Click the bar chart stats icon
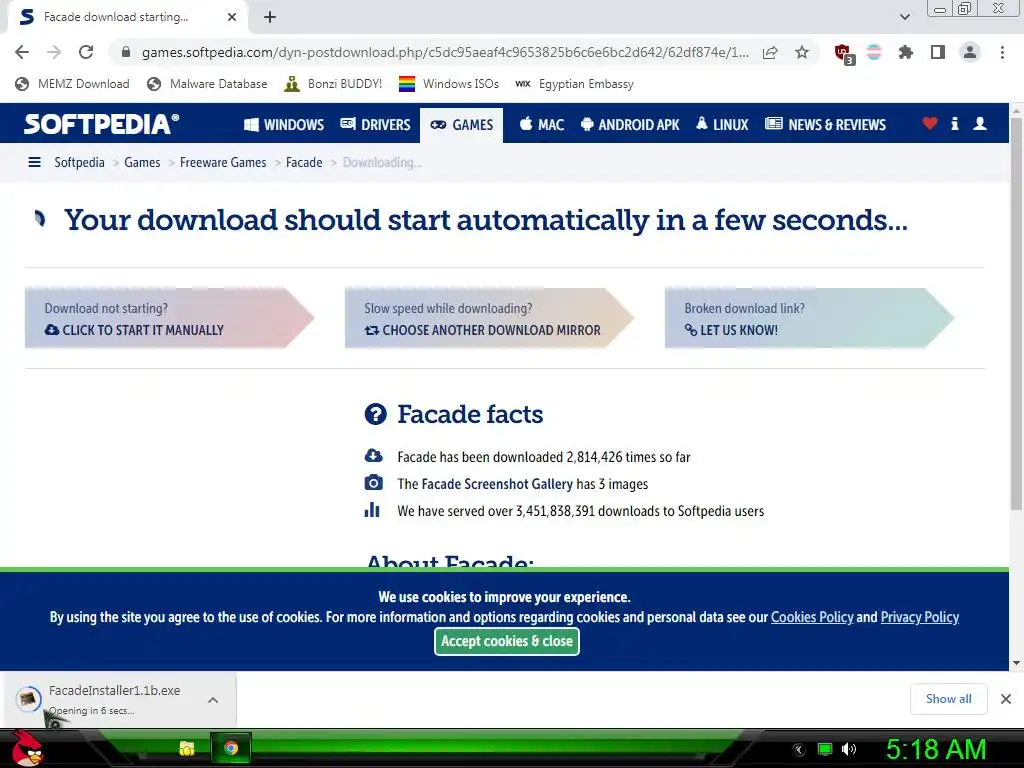The width and height of the screenshot is (1024, 768). click(x=372, y=509)
